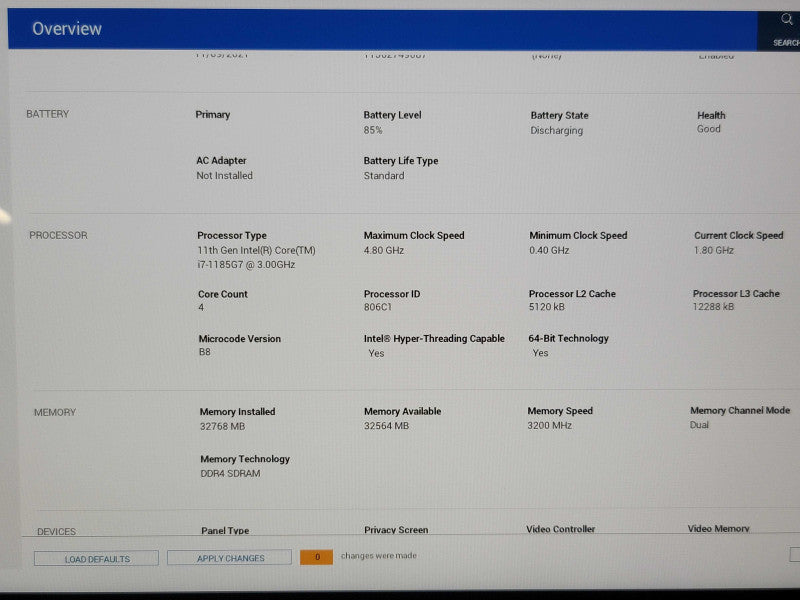Click the Apply Changes button
The image size is (800, 600).
point(230,558)
